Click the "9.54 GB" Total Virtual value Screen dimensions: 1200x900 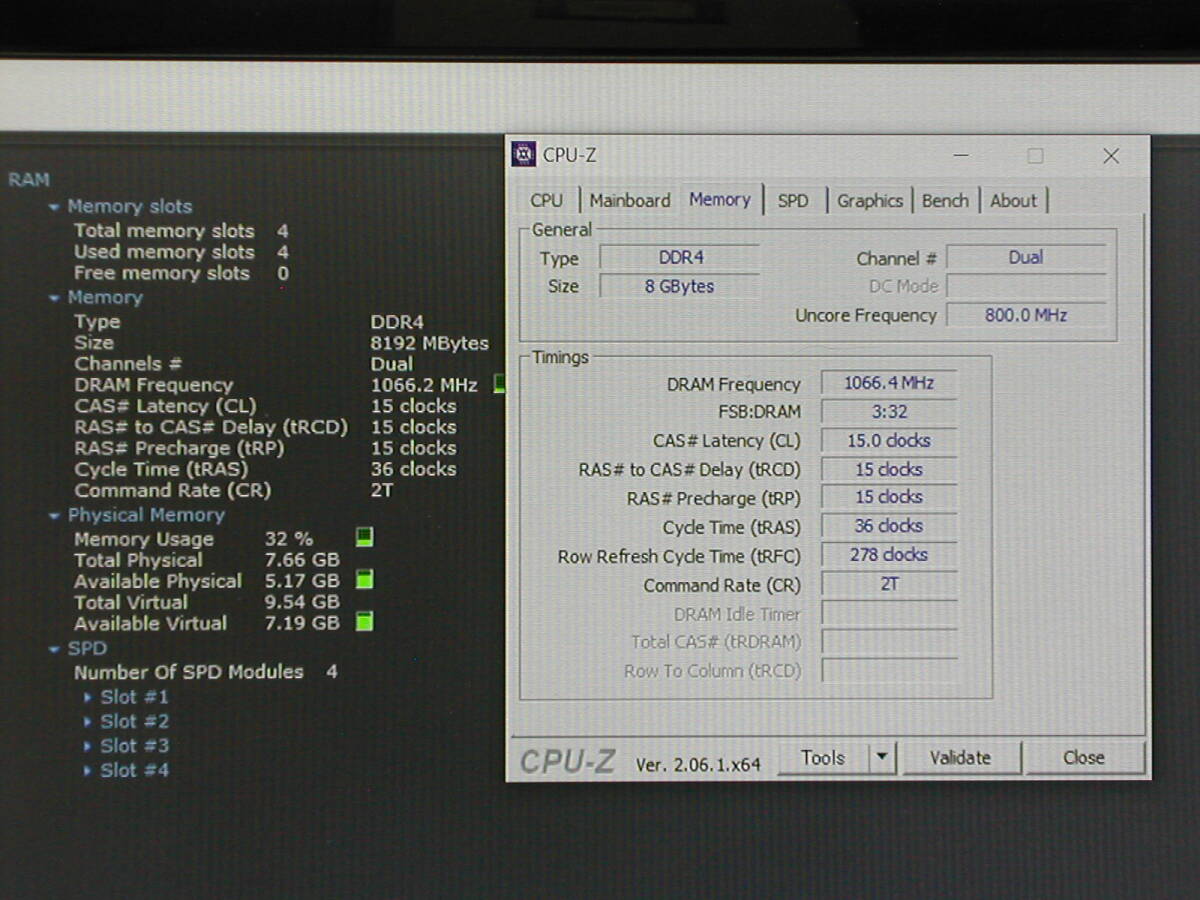(x=302, y=602)
